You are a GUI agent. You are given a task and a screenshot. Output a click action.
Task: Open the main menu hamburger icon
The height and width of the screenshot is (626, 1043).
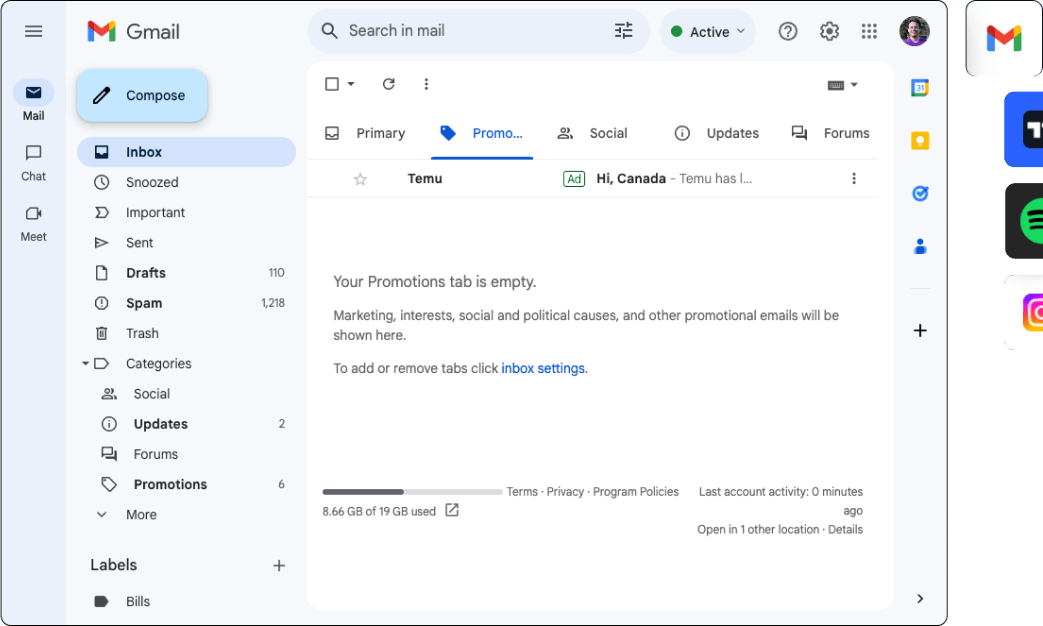pos(33,31)
